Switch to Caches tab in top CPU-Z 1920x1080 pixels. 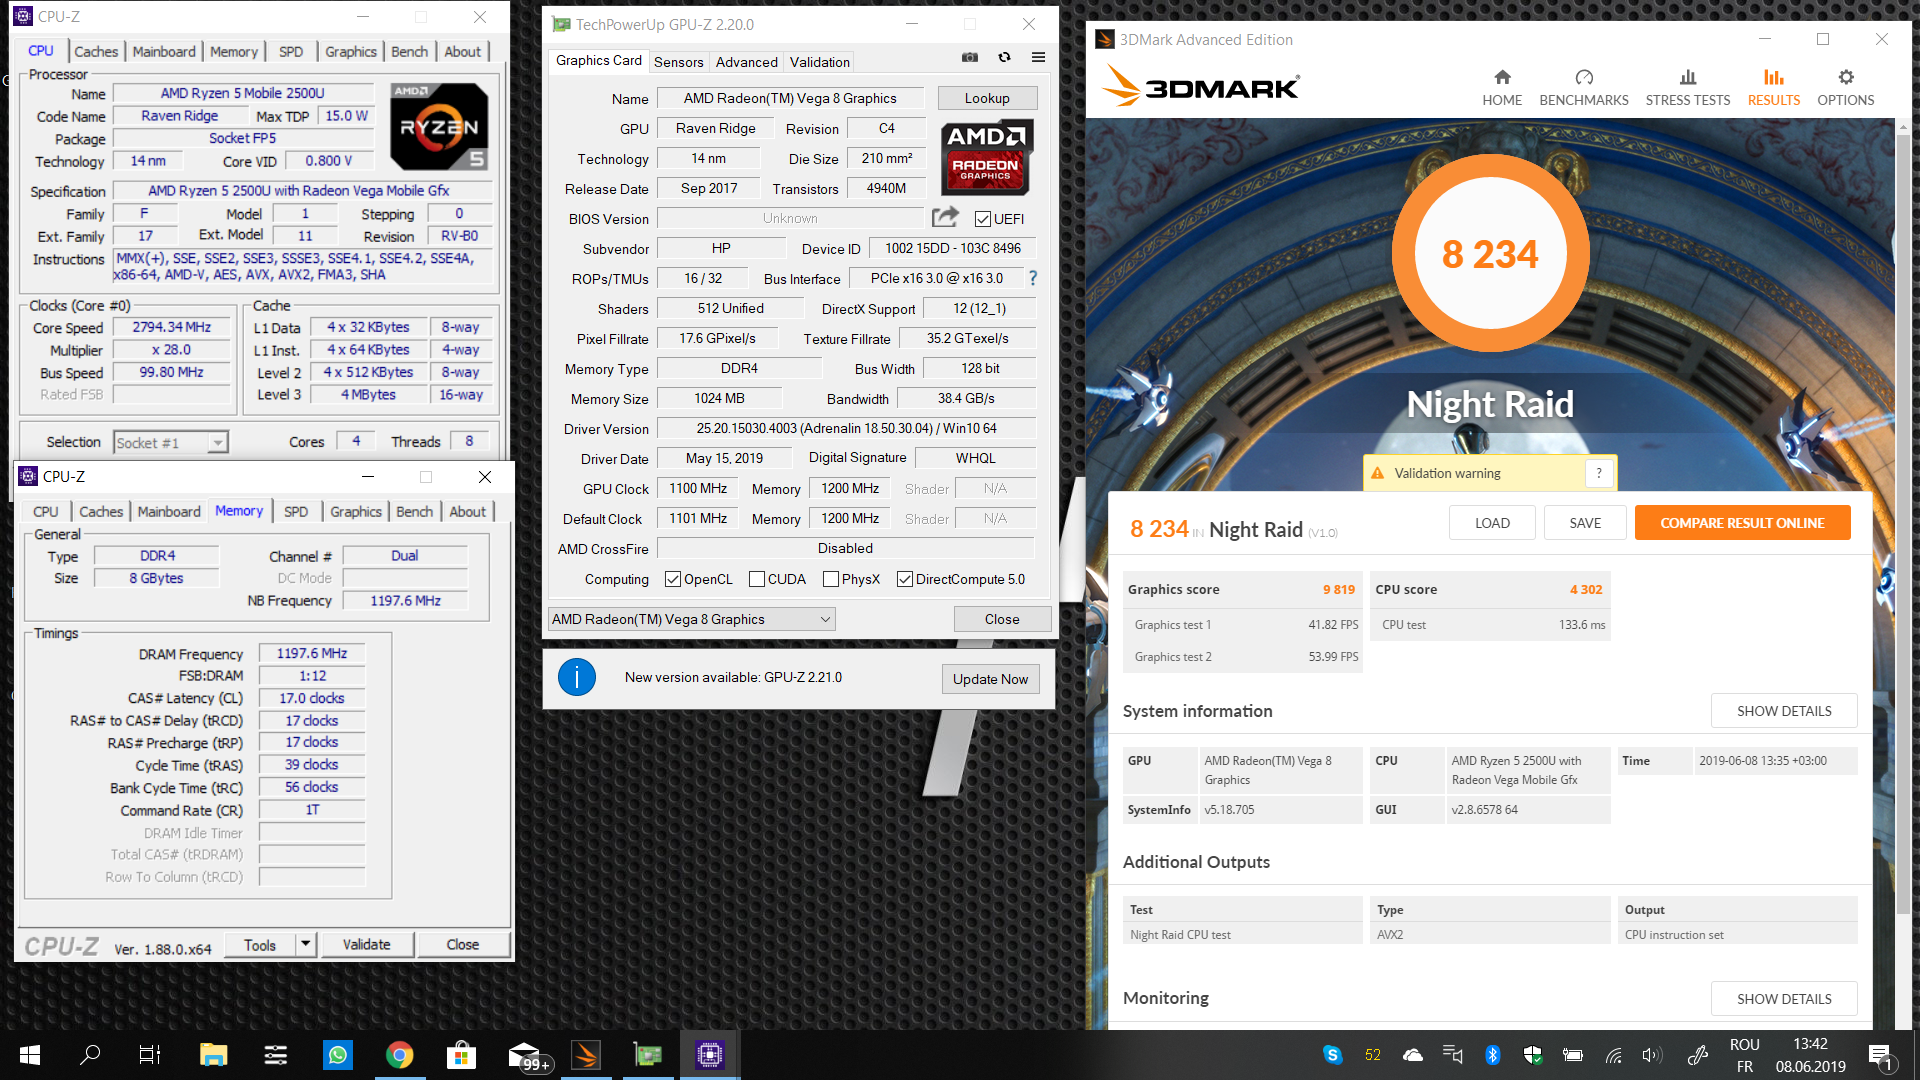pos(96,51)
